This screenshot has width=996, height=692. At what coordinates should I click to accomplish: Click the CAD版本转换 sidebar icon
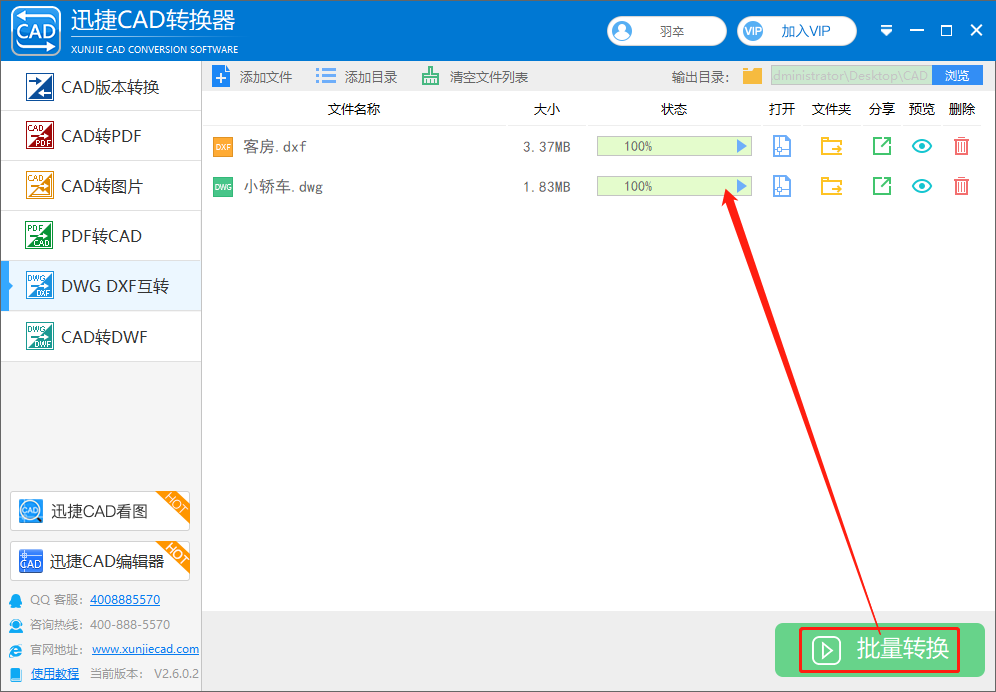pos(39,86)
